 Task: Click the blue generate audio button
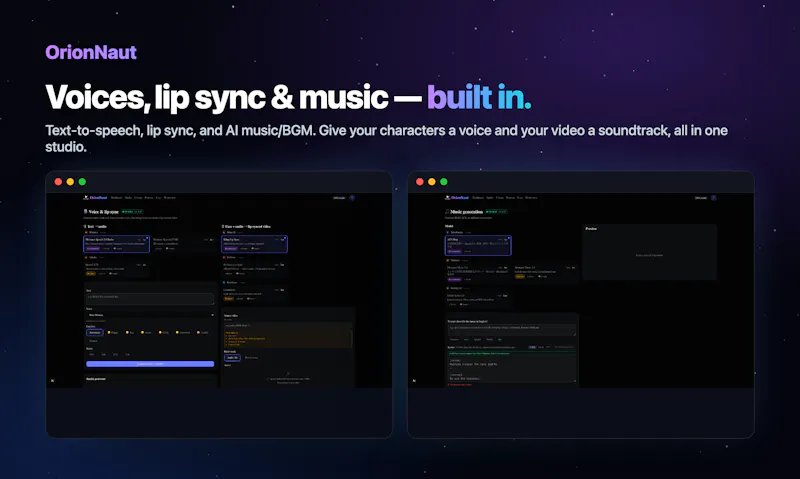pos(150,364)
